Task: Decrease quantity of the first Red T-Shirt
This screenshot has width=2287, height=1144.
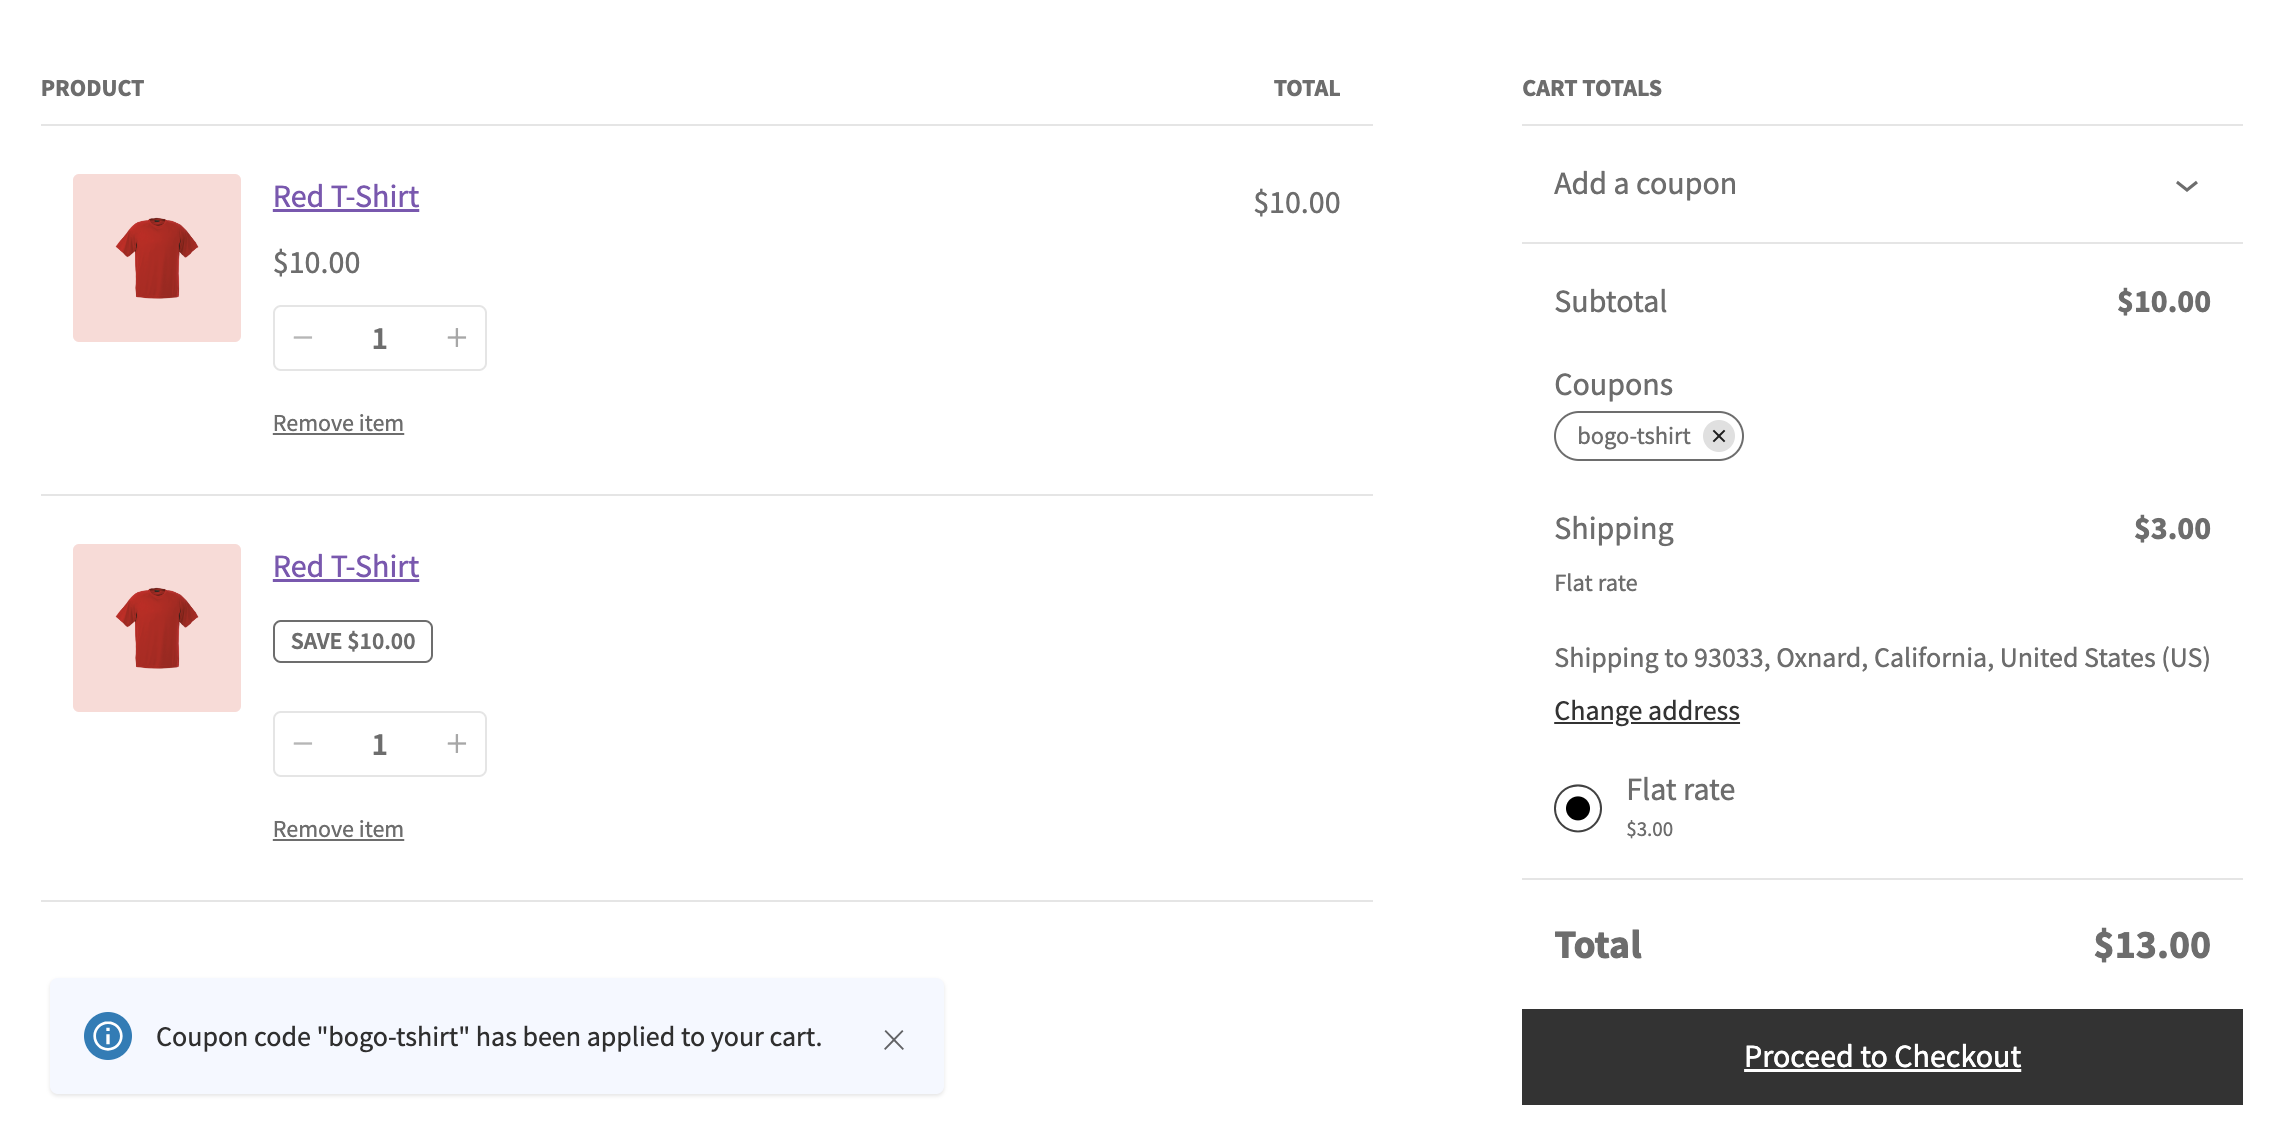Action: click(303, 337)
